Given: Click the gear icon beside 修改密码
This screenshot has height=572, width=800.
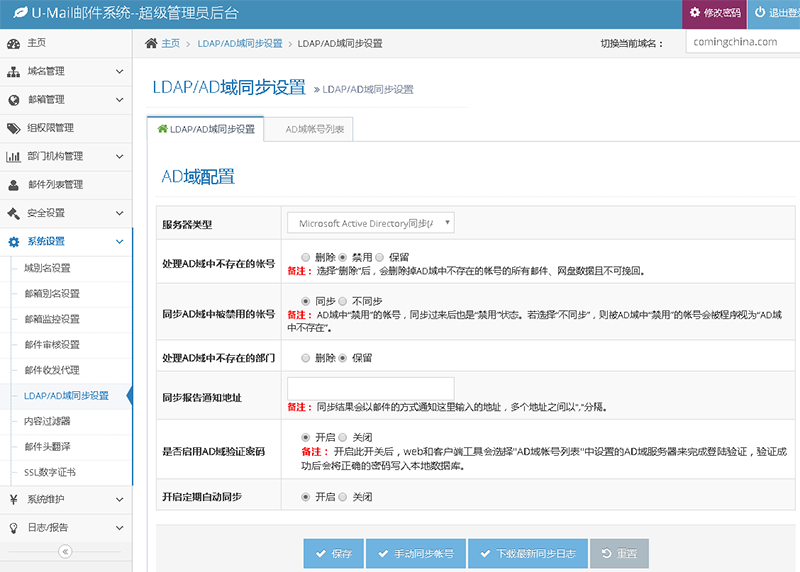Looking at the screenshot, I should [694, 12].
